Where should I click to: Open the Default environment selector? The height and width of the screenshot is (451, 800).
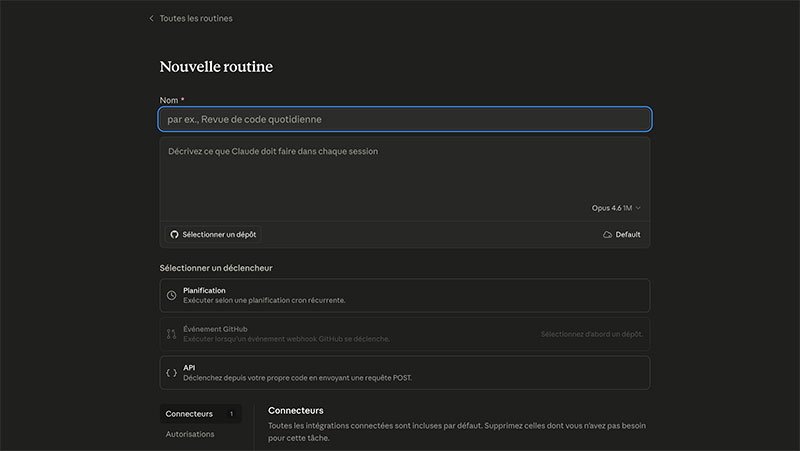click(621, 235)
